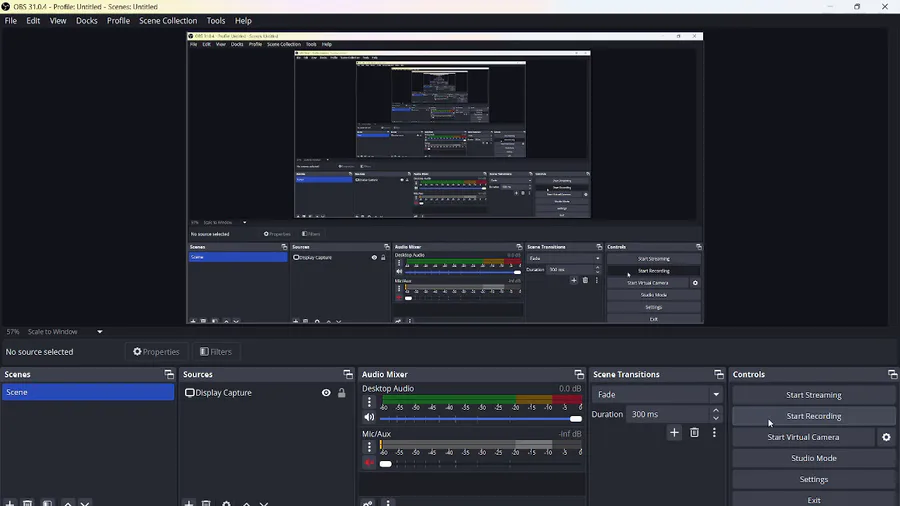Add a new source with plus icon

188,503
